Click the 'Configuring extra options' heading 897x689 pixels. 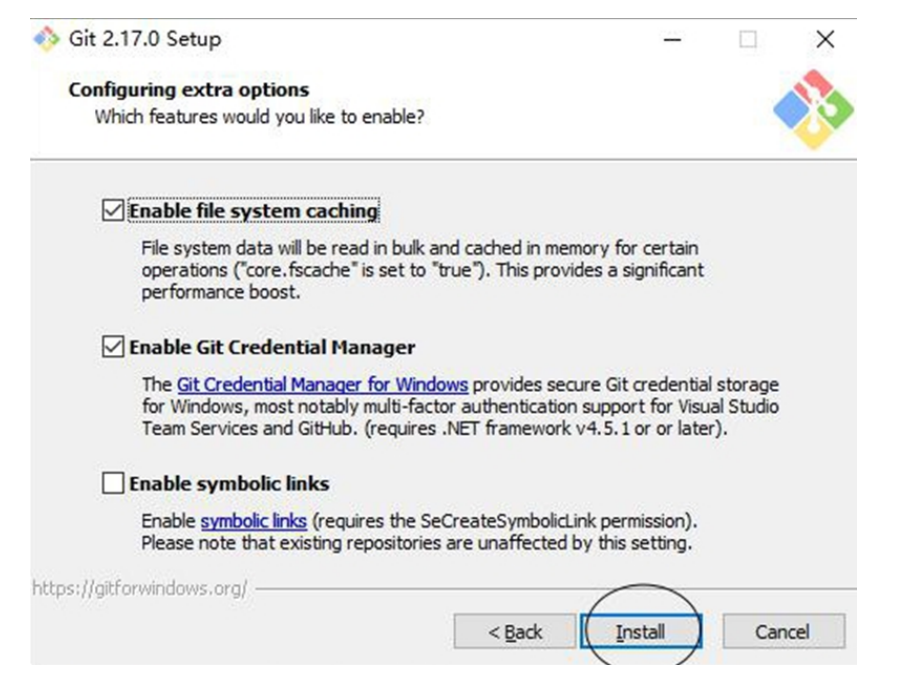tap(189, 90)
